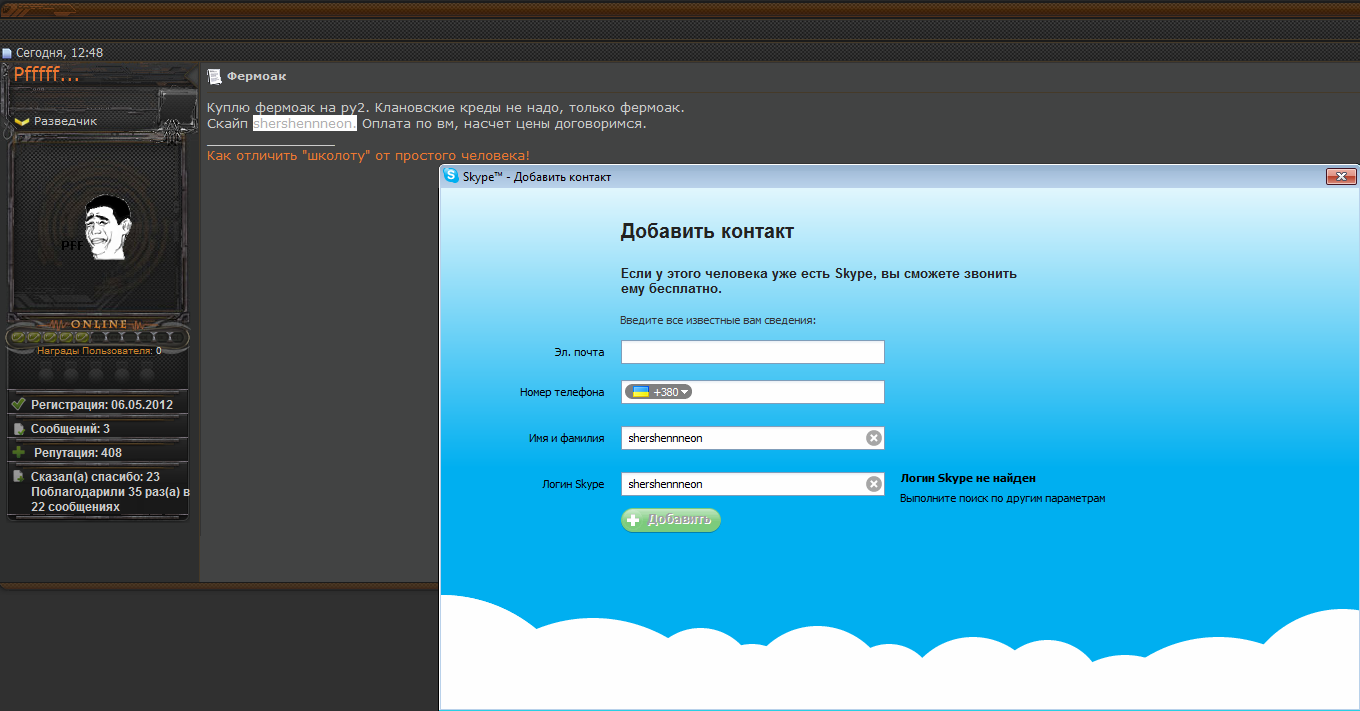
Task: Open the Pfffff... user profile name
Action: (x=46, y=75)
